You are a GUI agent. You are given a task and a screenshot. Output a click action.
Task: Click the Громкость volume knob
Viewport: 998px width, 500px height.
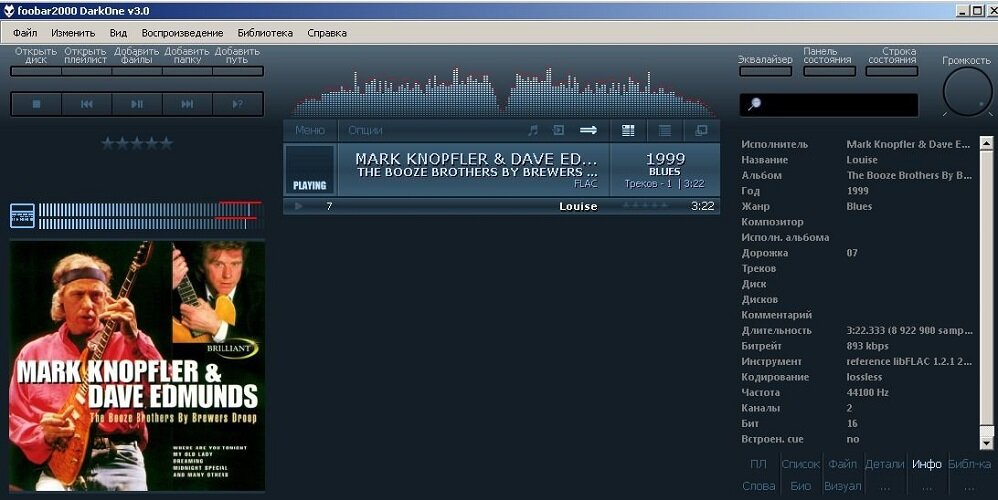click(x=967, y=92)
